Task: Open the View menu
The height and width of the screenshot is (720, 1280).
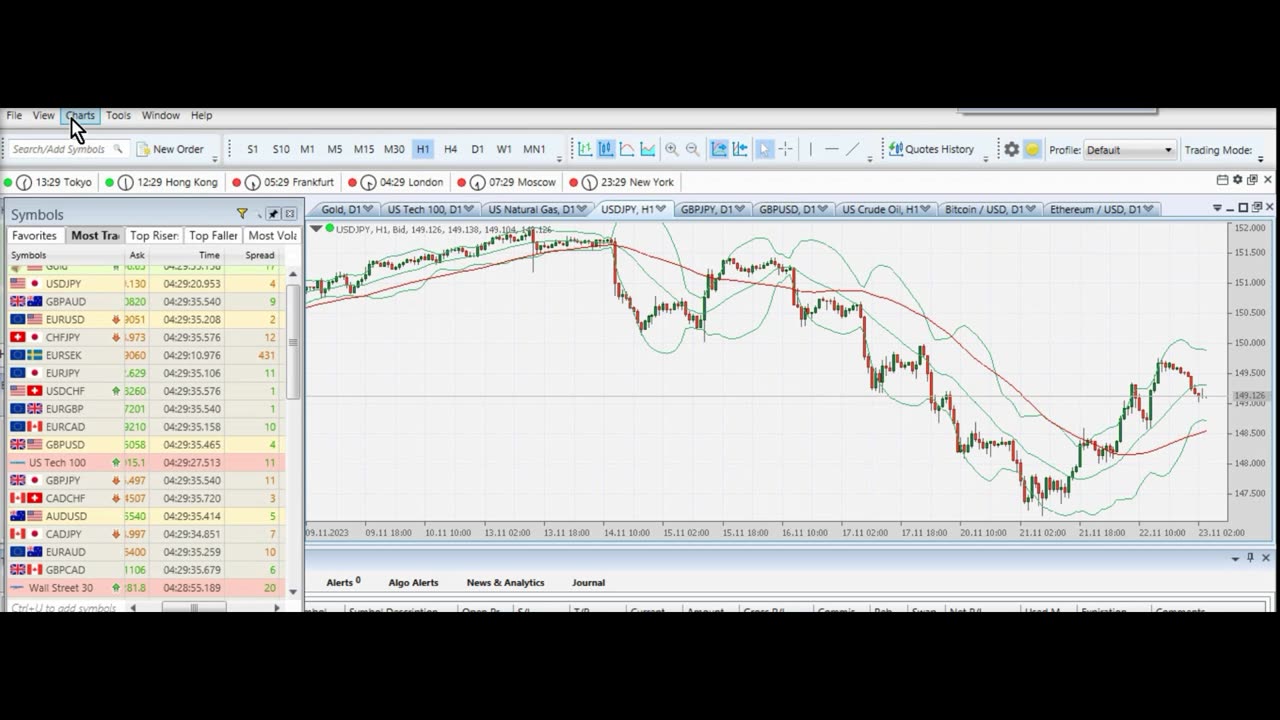Action: pos(43,115)
